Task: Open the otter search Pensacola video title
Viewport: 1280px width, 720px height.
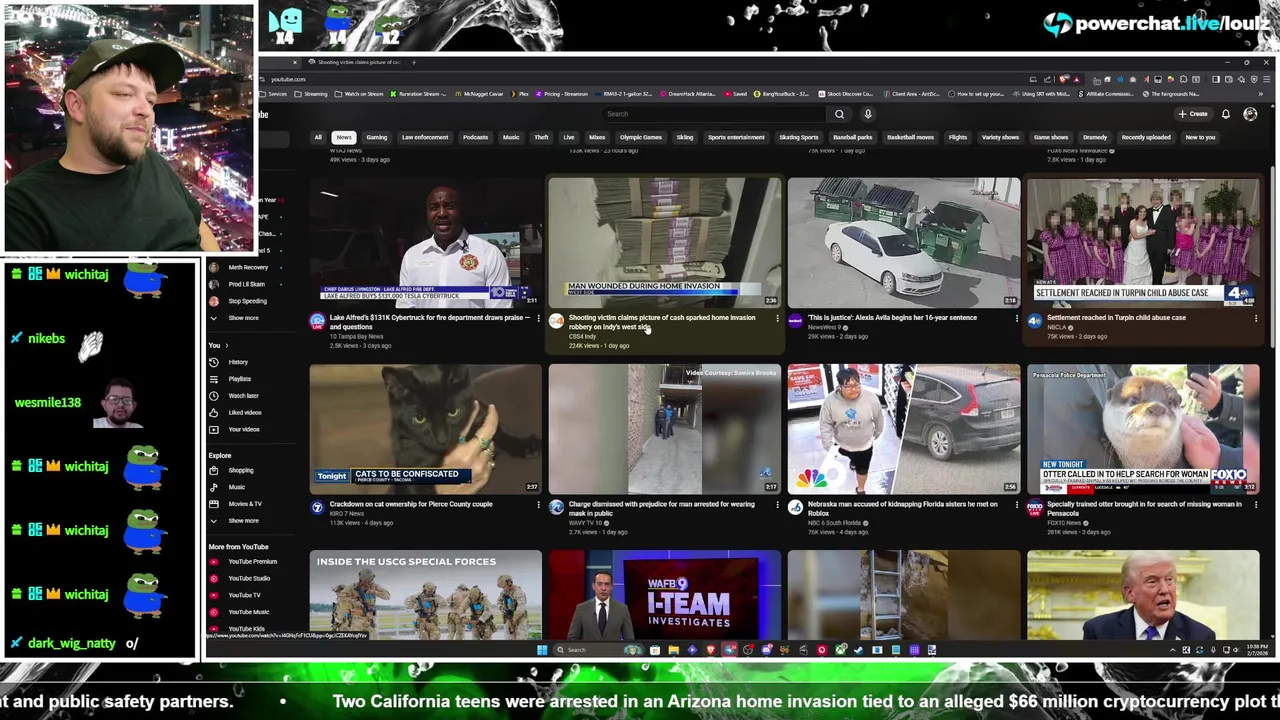Action: pos(1144,508)
